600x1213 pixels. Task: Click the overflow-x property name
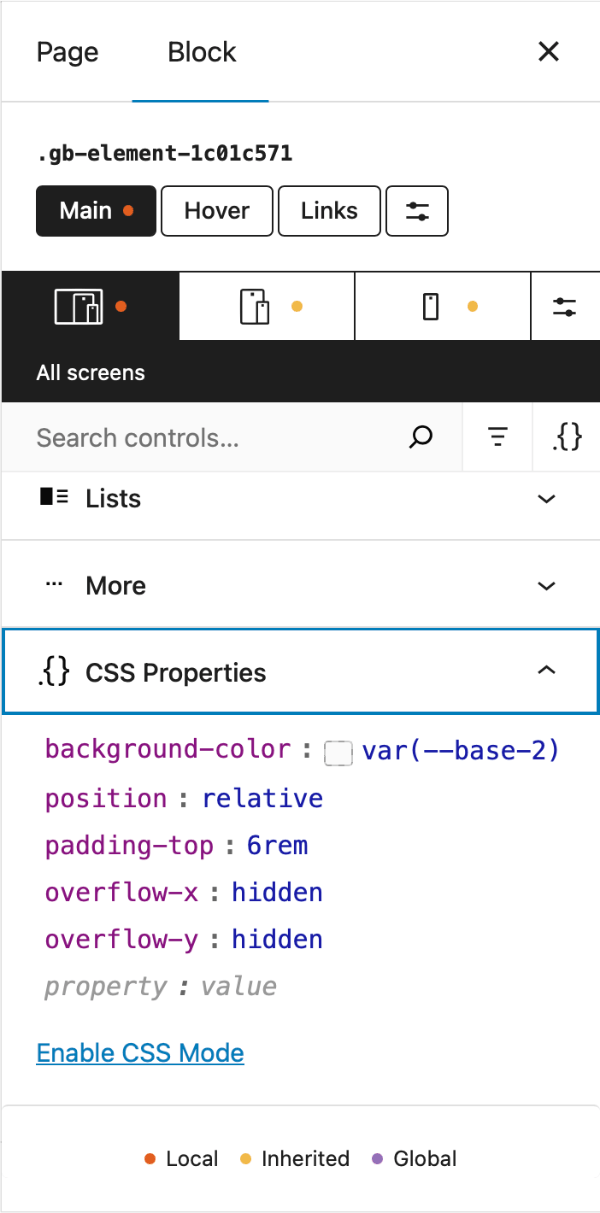point(122,892)
